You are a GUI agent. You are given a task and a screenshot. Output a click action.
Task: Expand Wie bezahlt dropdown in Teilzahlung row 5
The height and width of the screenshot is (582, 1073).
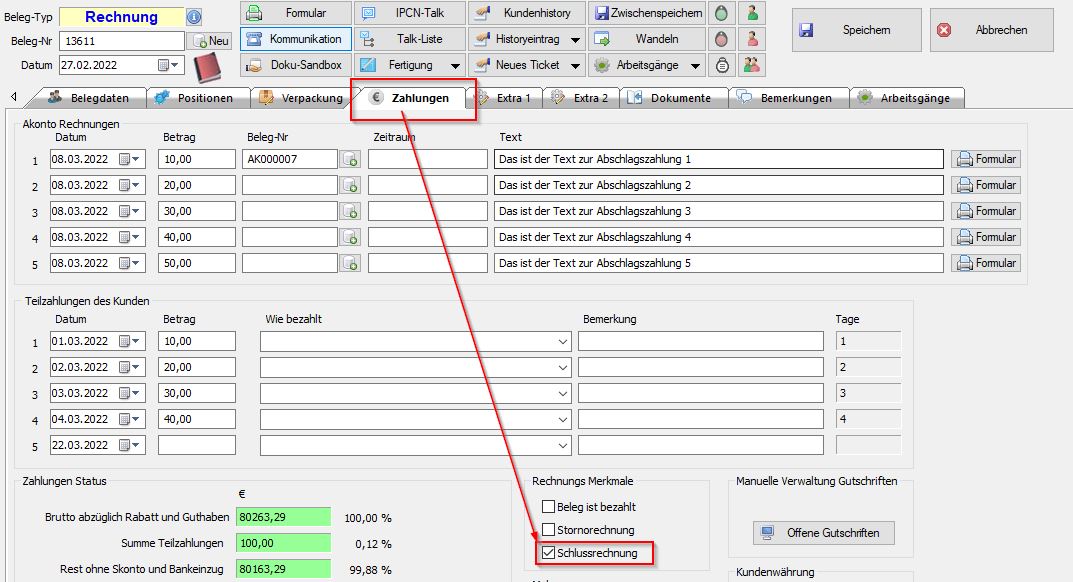click(563, 446)
